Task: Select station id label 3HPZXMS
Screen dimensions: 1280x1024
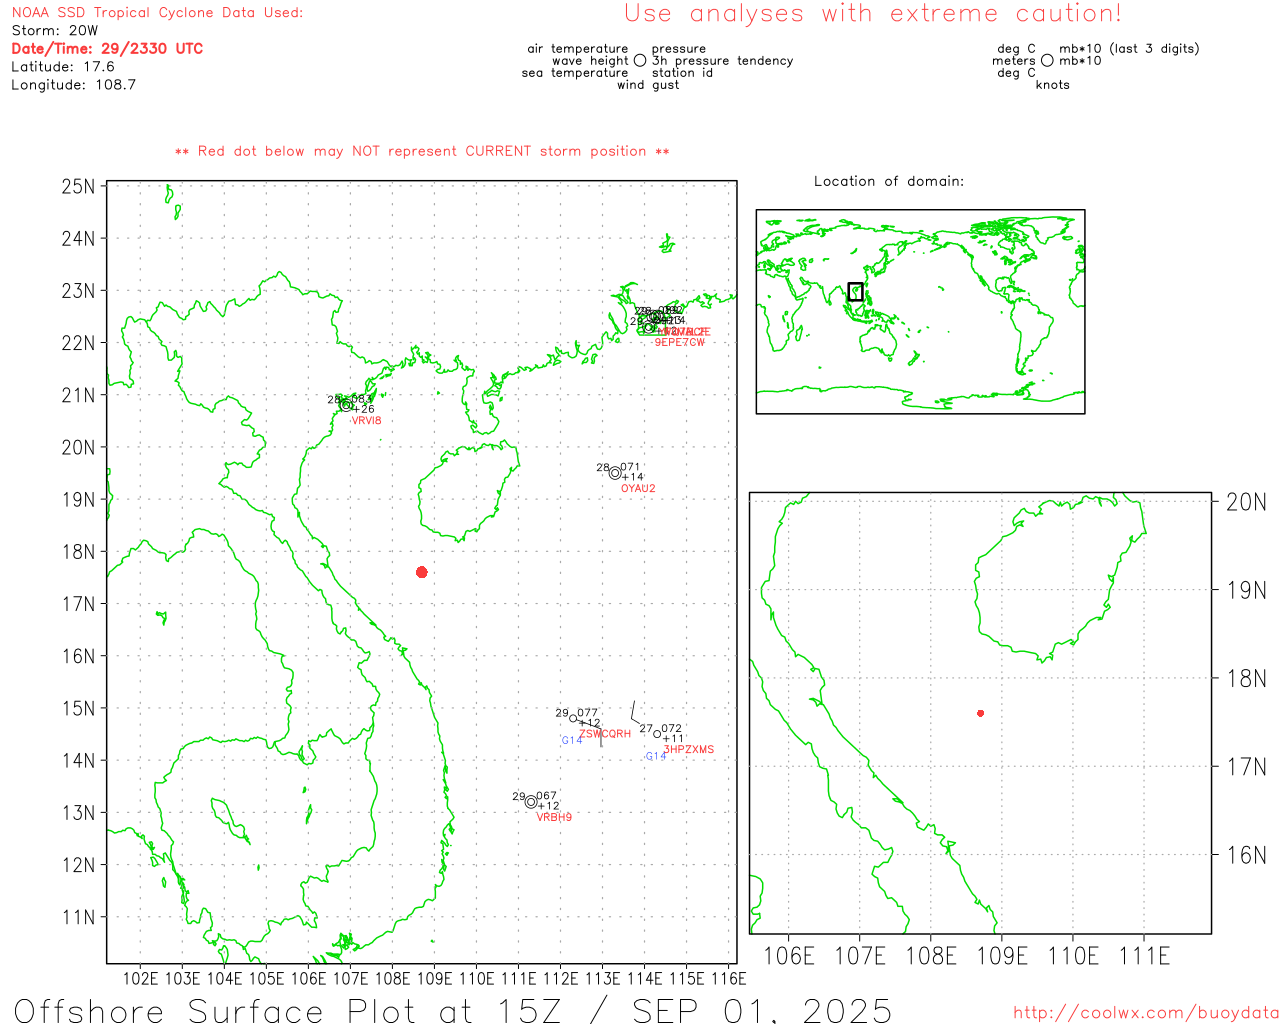Action: pos(689,750)
